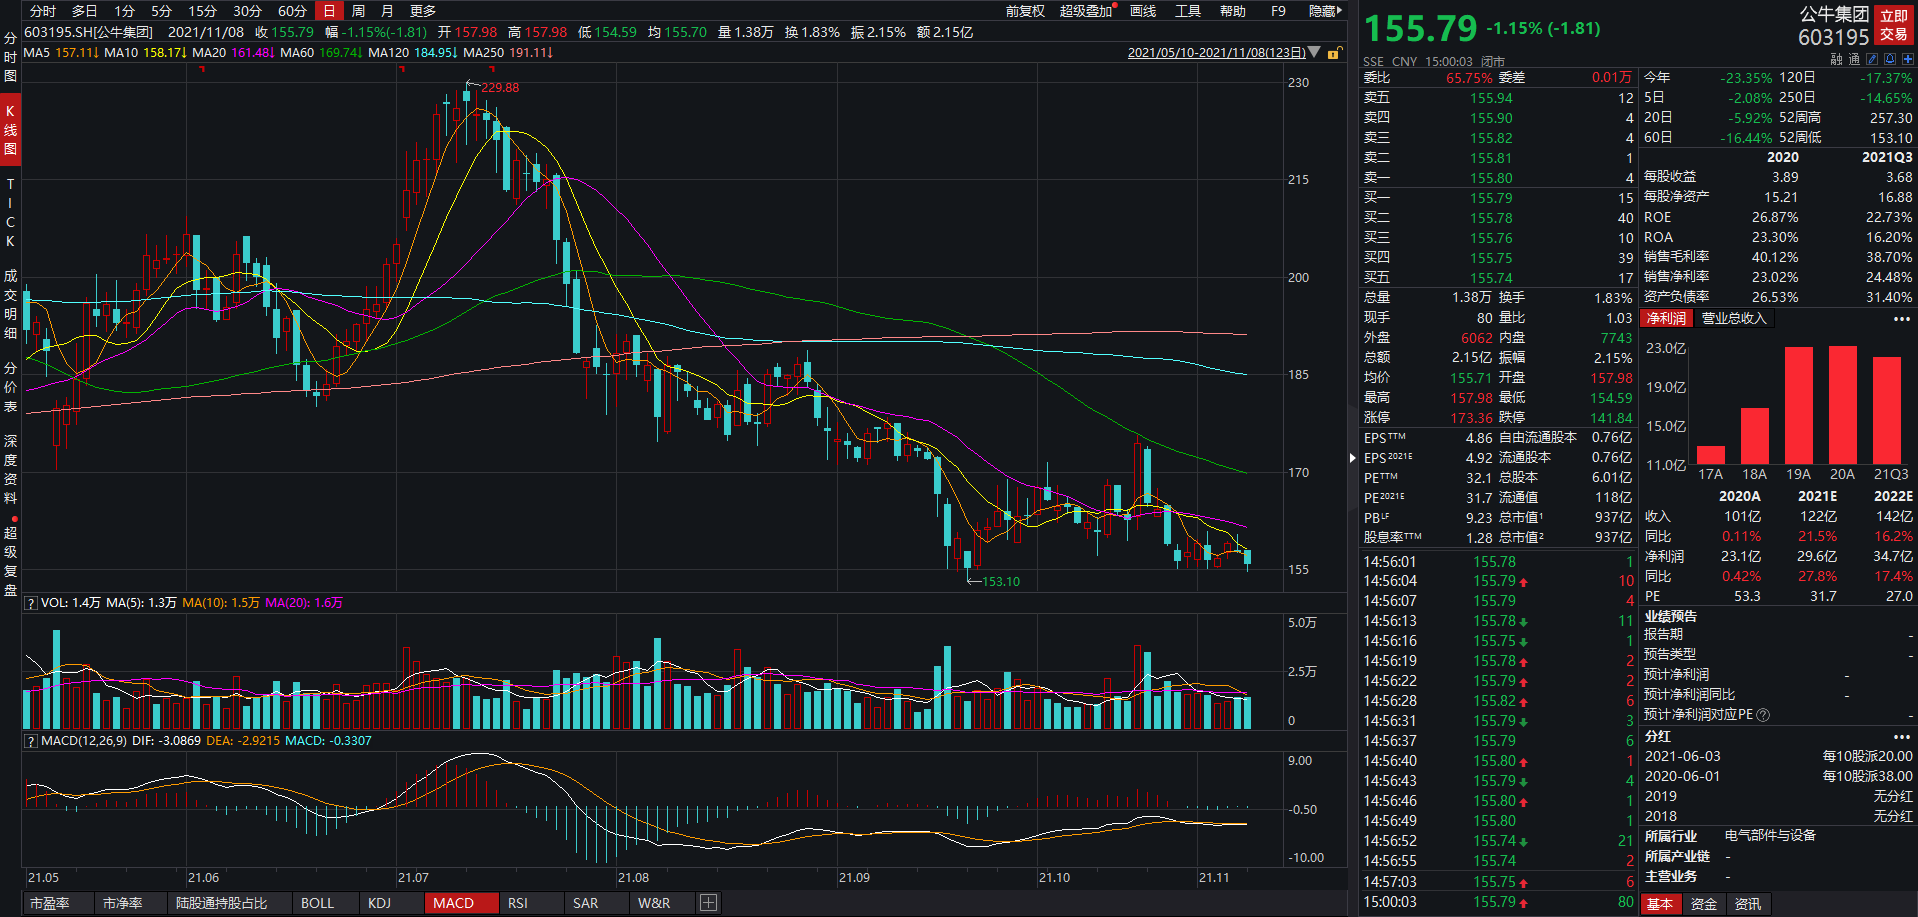This screenshot has height=917, width=1918.
Task: Add an indicator with the plus box icon
Action: [x=708, y=903]
